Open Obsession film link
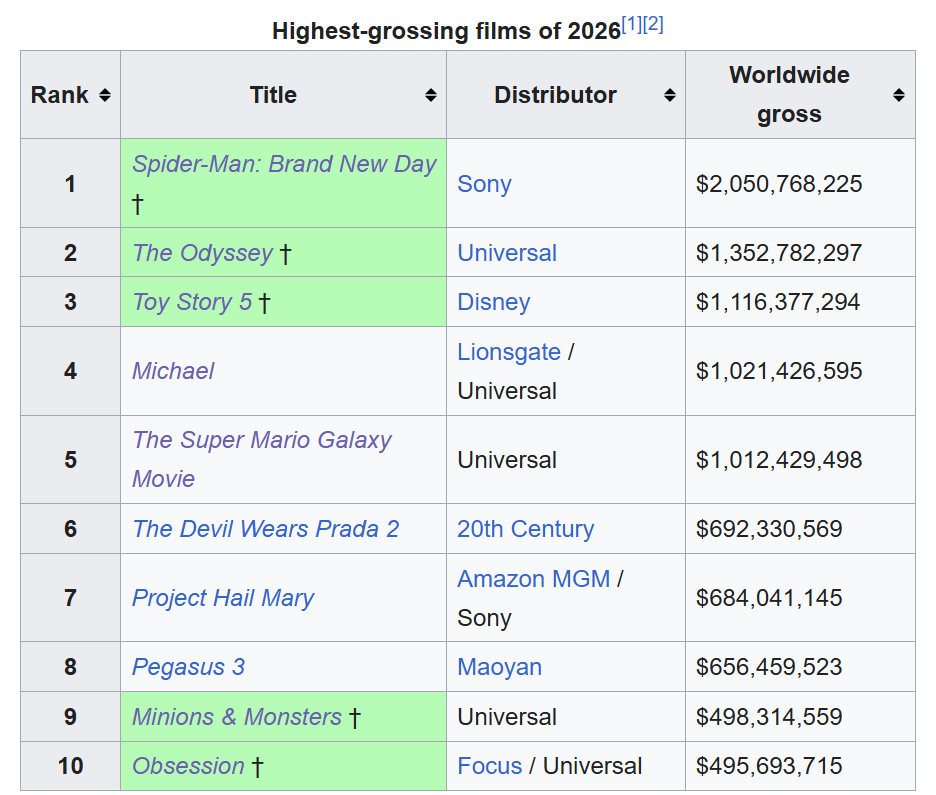This screenshot has height=795, width=936. [188, 766]
